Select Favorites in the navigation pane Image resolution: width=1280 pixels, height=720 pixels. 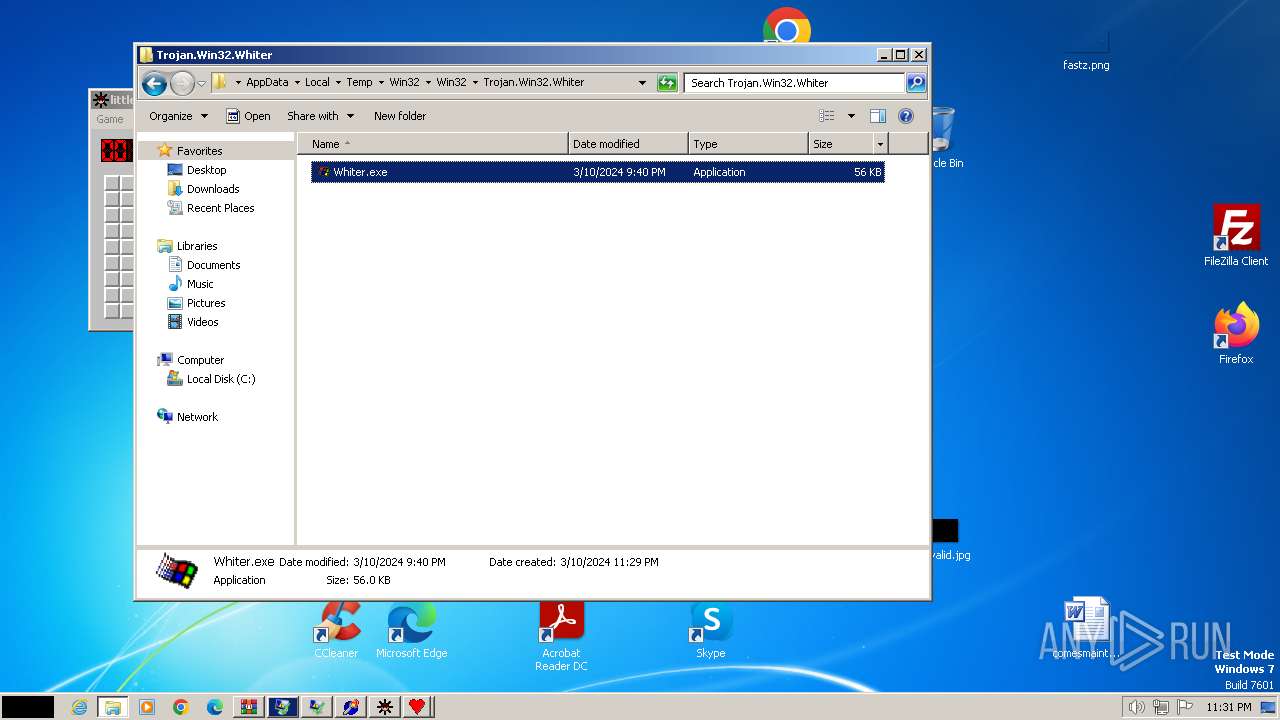(x=199, y=151)
